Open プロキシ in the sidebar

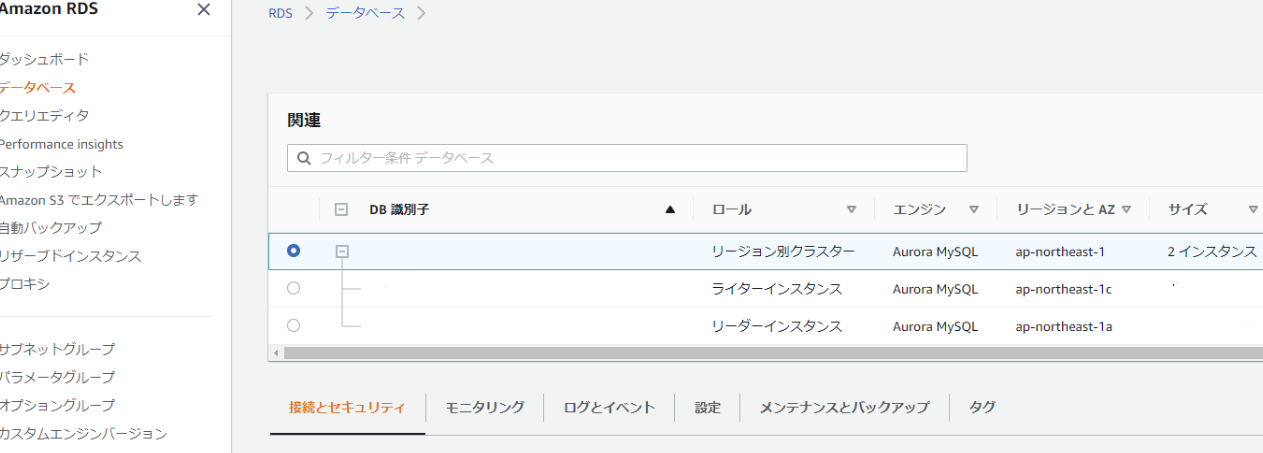tap(24, 284)
